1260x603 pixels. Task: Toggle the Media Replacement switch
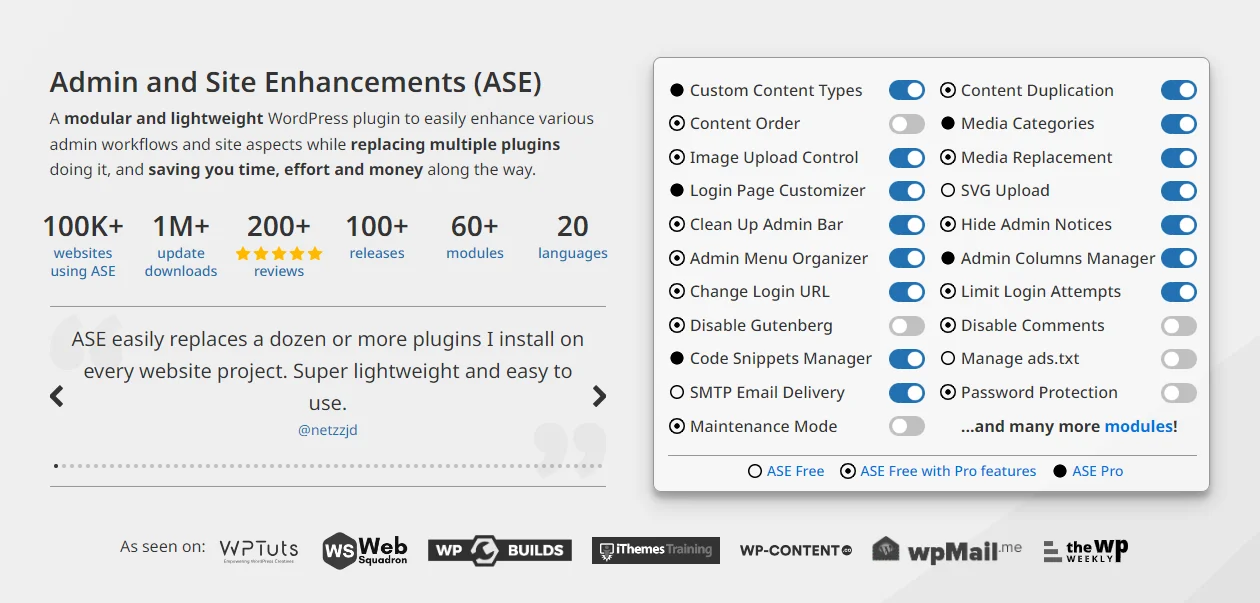pos(1179,158)
